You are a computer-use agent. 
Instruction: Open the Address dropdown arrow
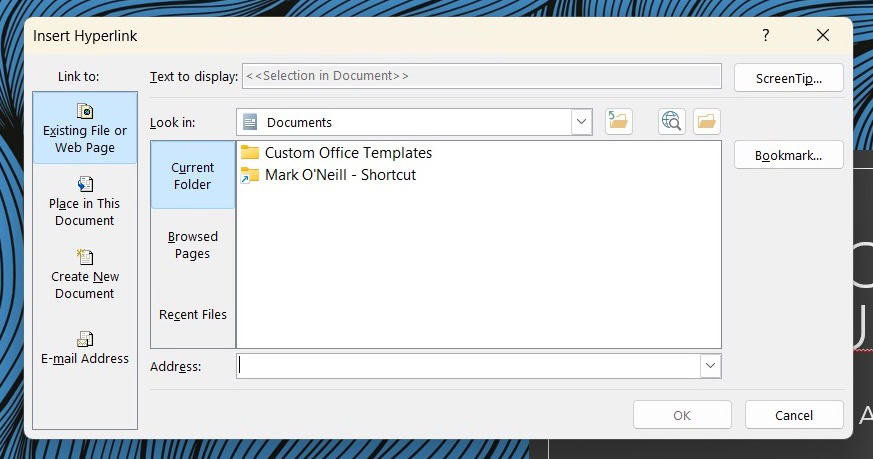pyautogui.click(x=710, y=366)
